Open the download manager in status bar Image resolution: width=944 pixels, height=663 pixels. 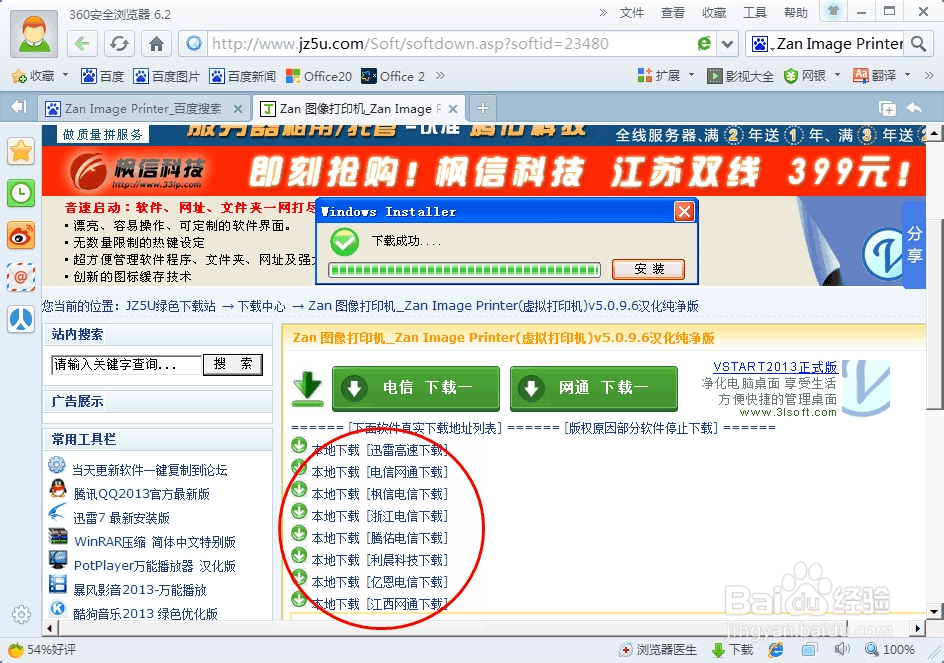(732, 650)
